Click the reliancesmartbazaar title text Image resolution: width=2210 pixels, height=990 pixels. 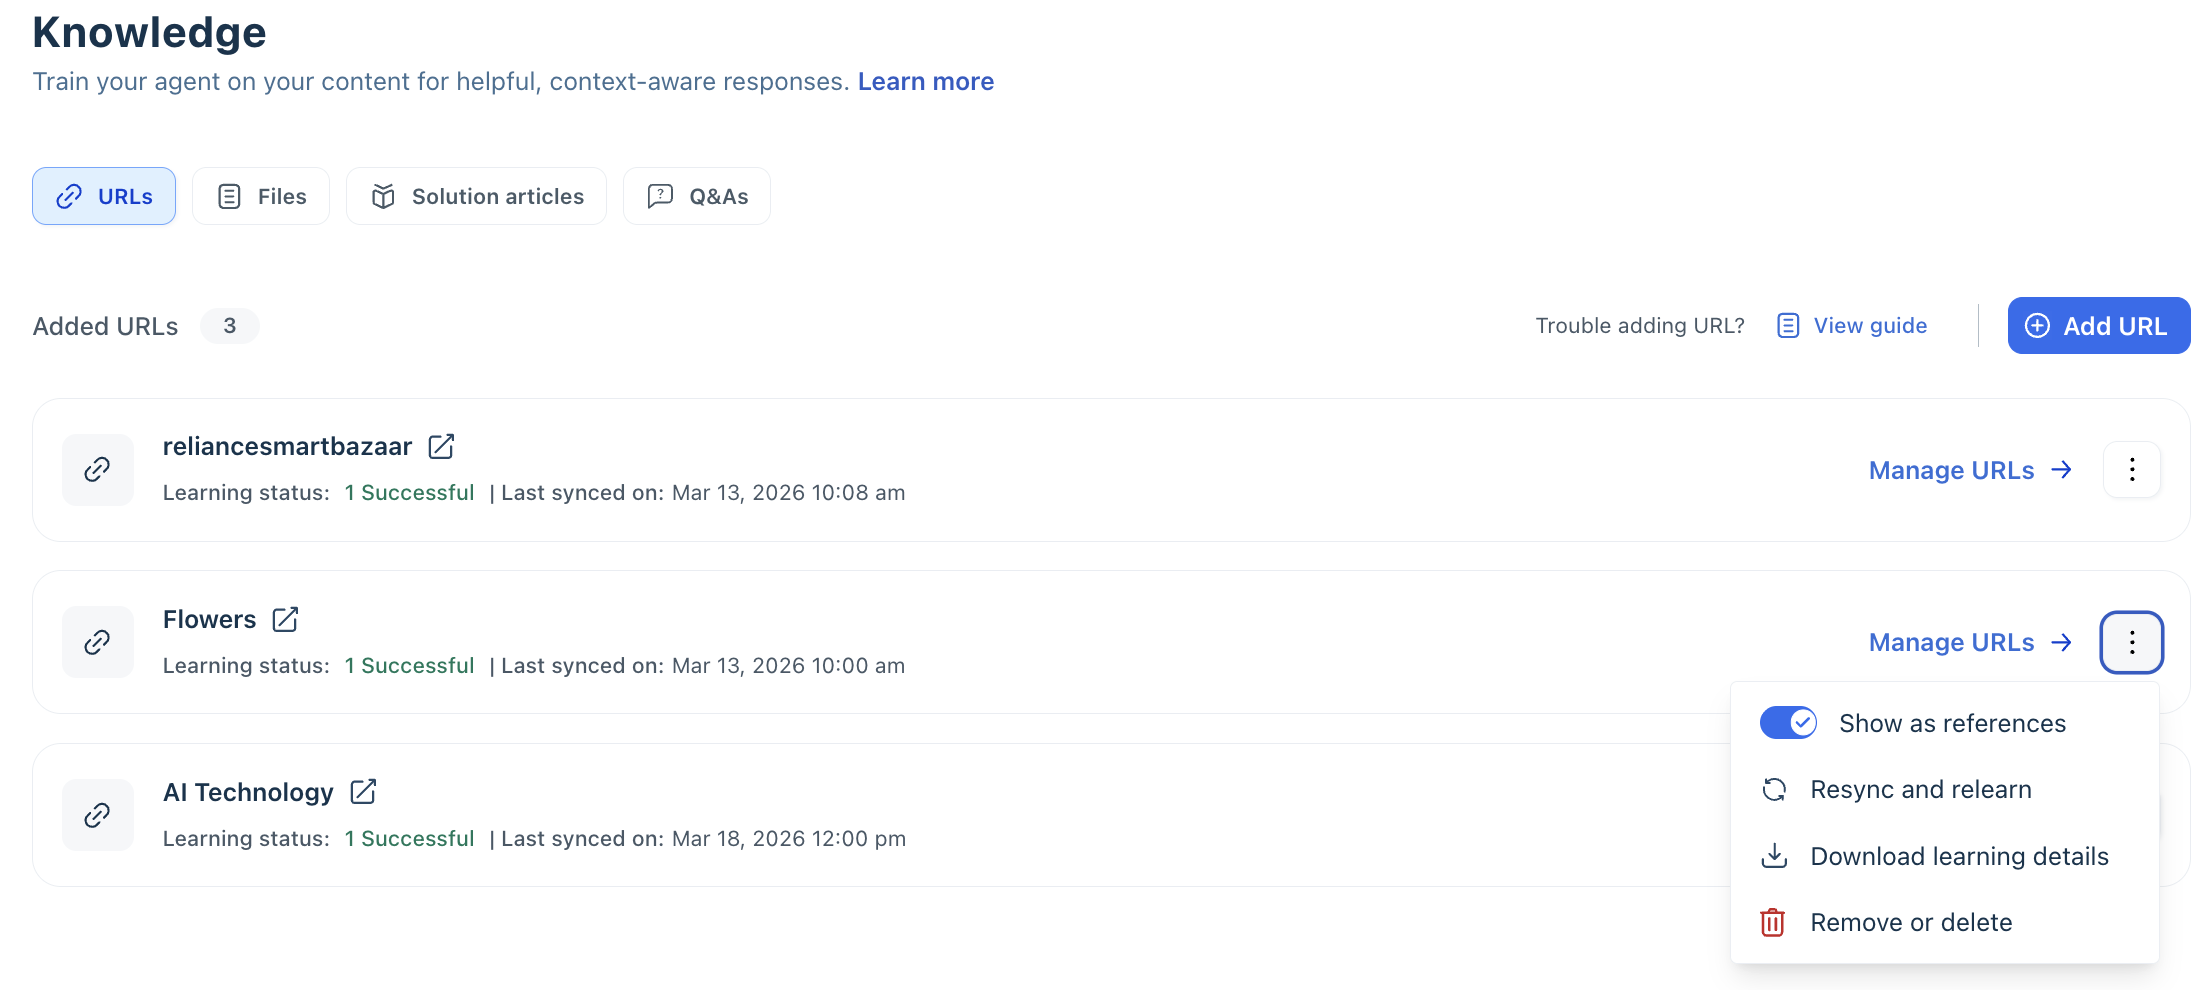coord(287,446)
